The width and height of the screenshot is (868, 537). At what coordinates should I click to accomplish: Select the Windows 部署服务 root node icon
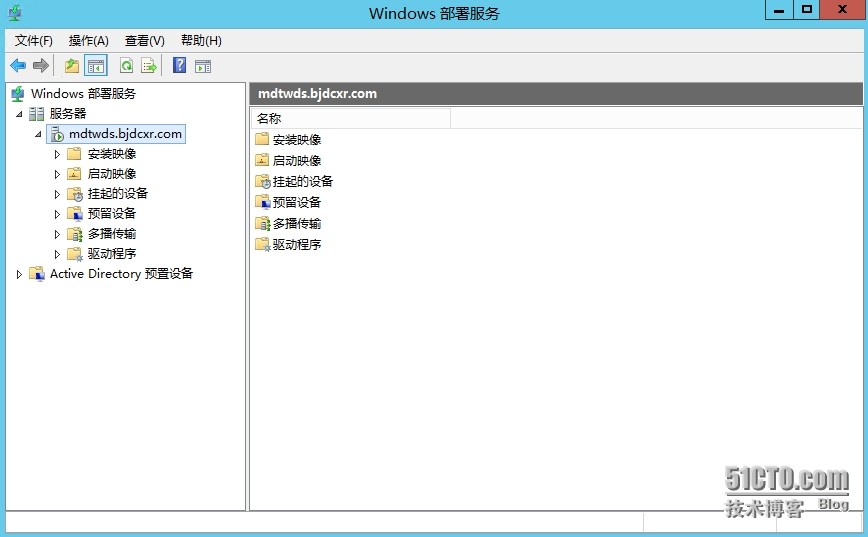click(x=18, y=94)
